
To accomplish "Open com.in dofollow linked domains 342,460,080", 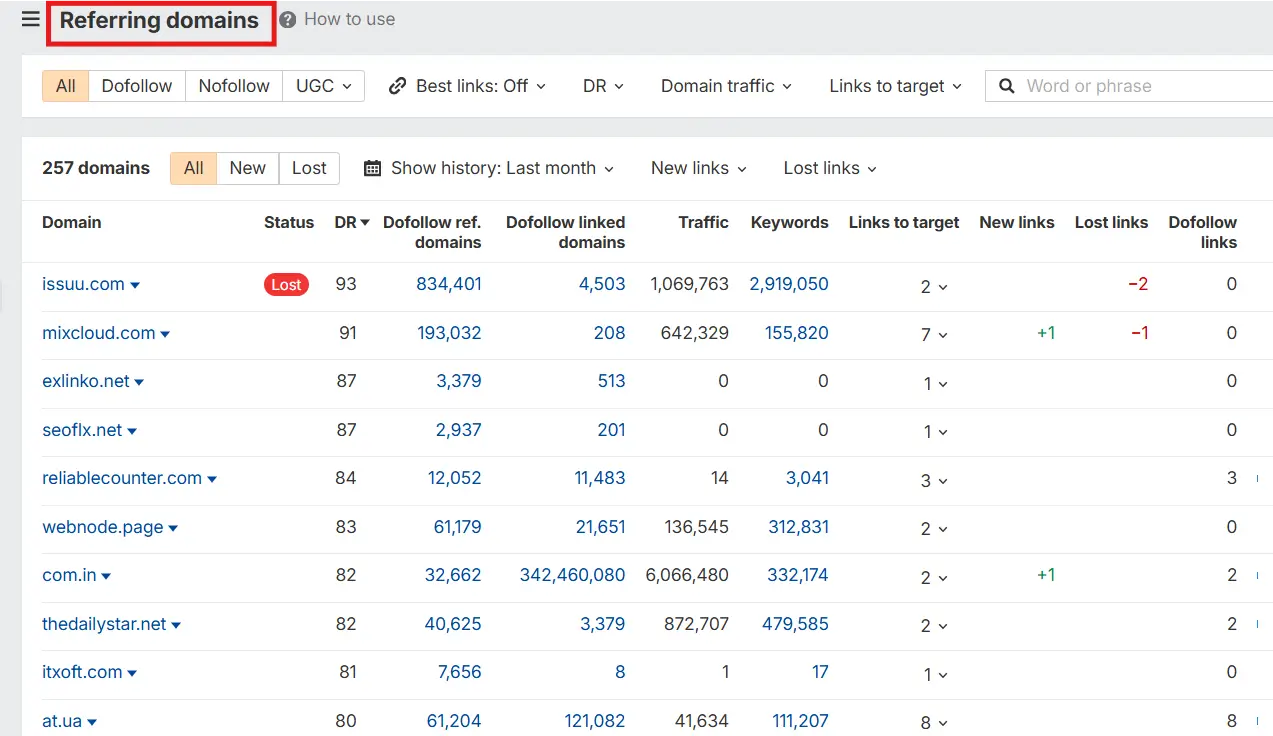I will (573, 575).
